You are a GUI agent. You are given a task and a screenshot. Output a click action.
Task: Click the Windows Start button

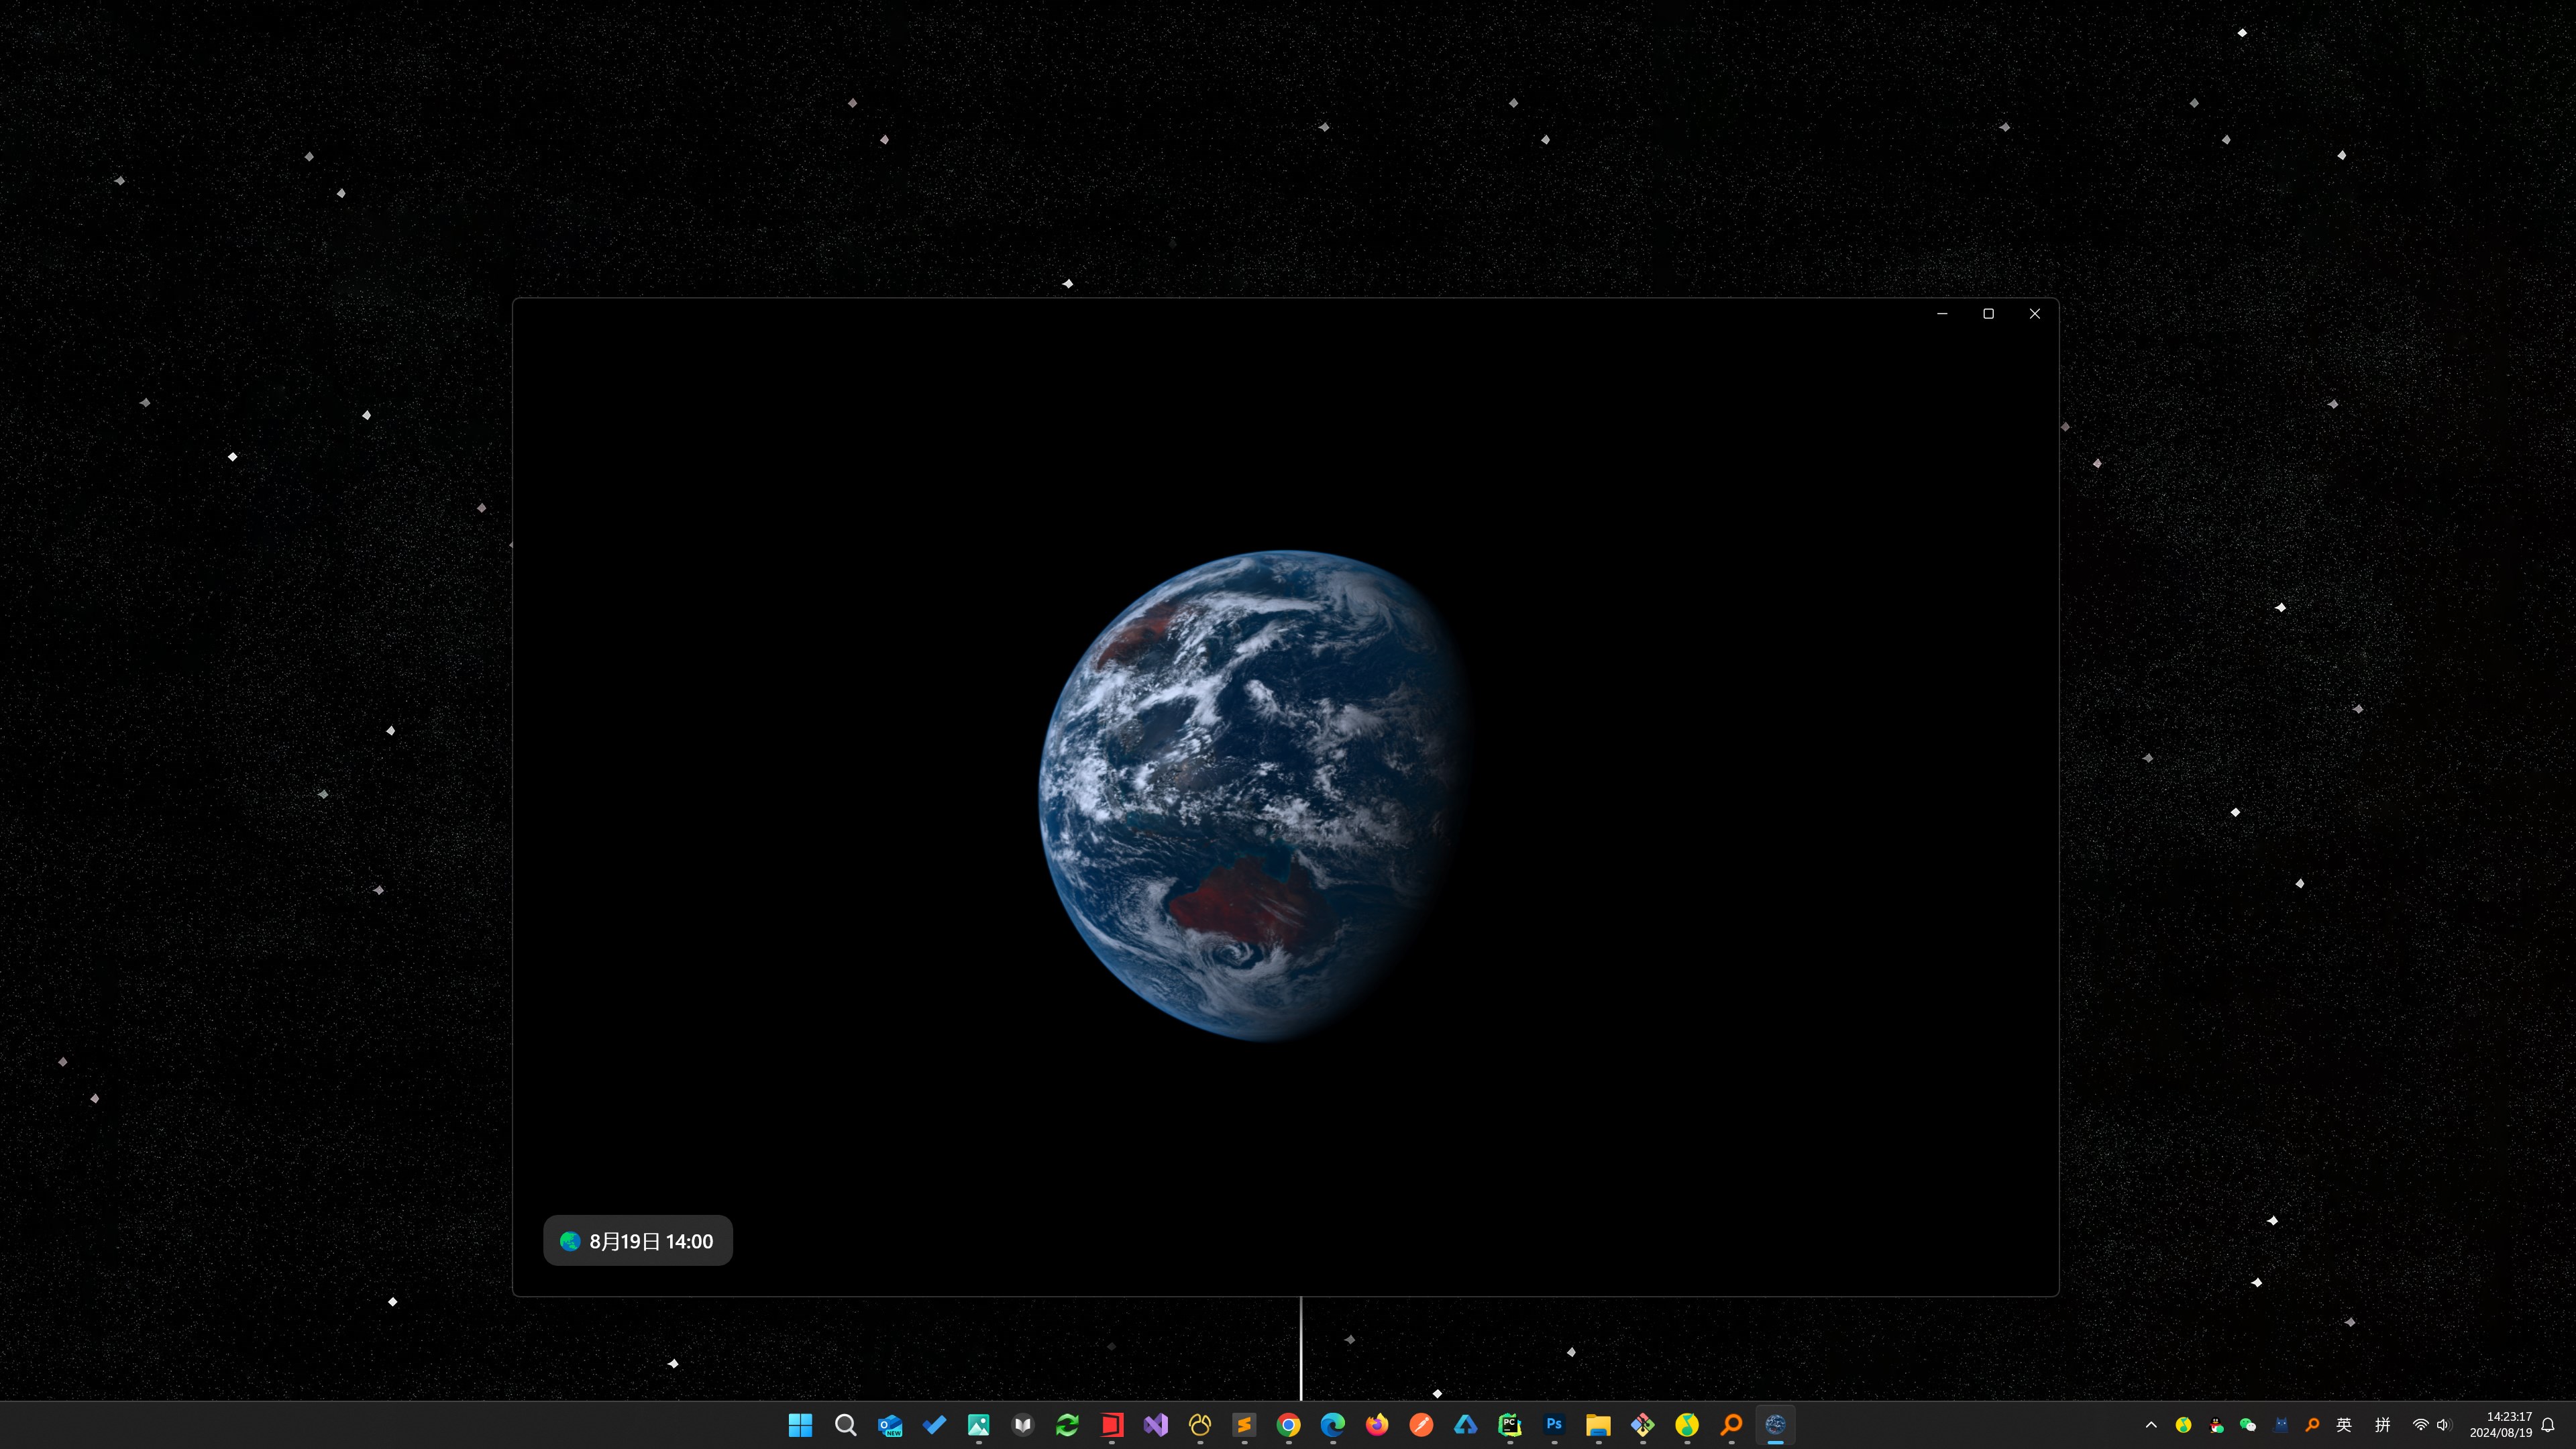[800, 1424]
